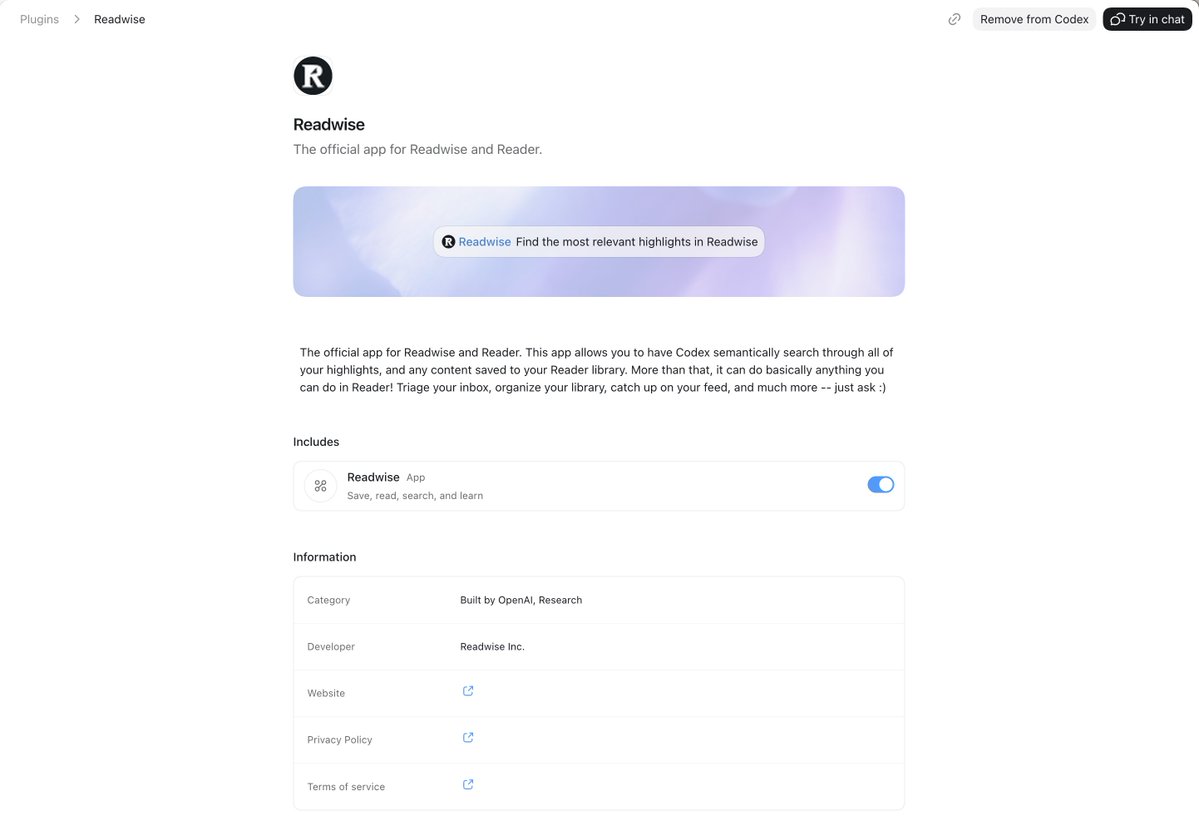Click the breadcrumb chevron separator
The height and width of the screenshot is (816, 1199).
(76, 19)
